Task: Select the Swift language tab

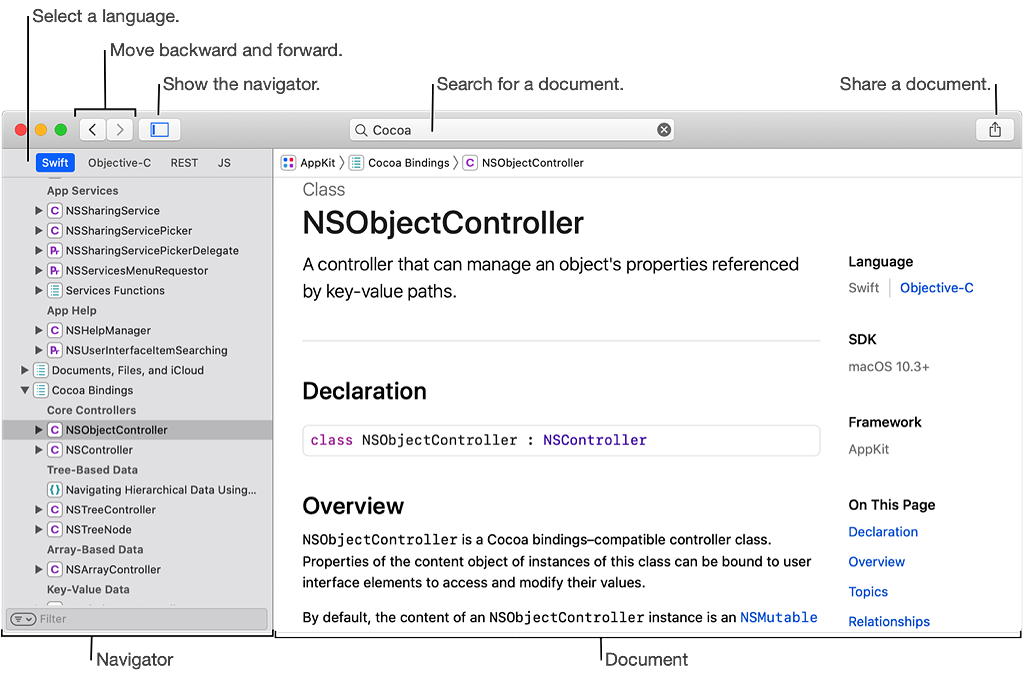Action: pos(55,163)
